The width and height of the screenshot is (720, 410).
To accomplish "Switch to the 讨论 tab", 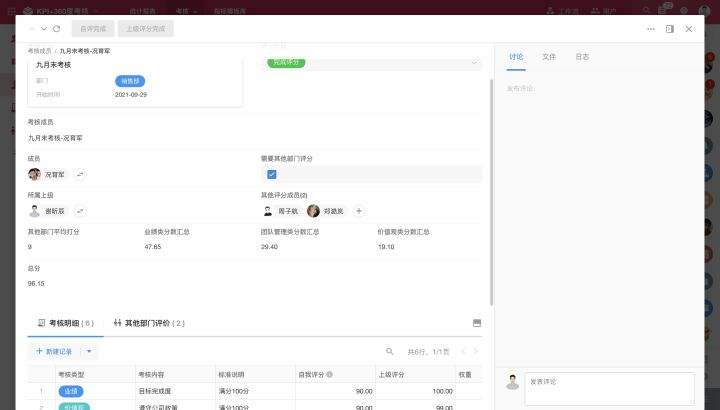I will [x=516, y=57].
